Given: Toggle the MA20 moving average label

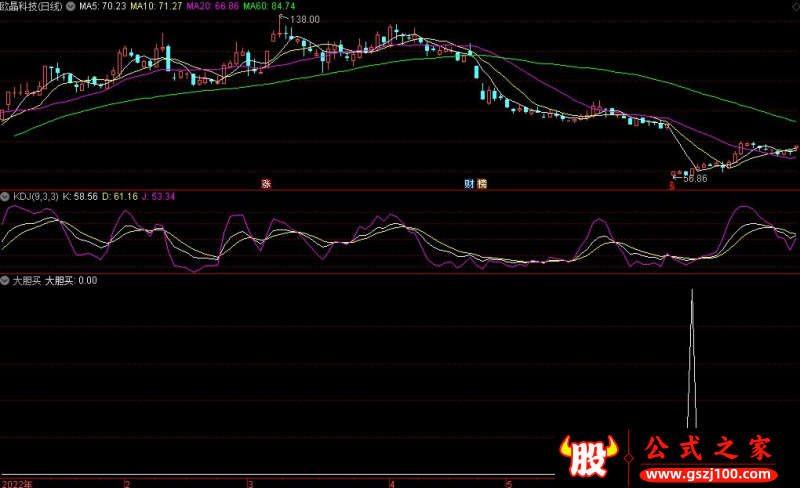Looking at the screenshot, I should 209,6.
